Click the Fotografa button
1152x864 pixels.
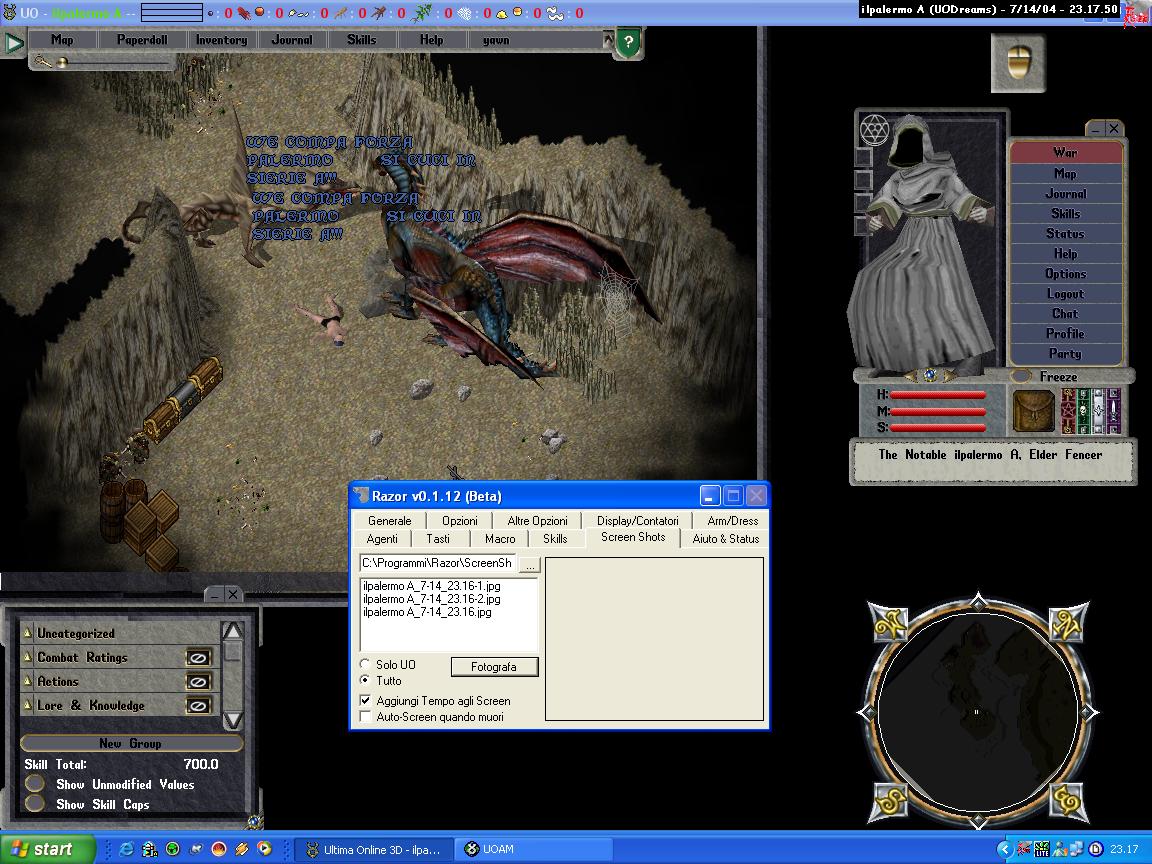[x=494, y=666]
